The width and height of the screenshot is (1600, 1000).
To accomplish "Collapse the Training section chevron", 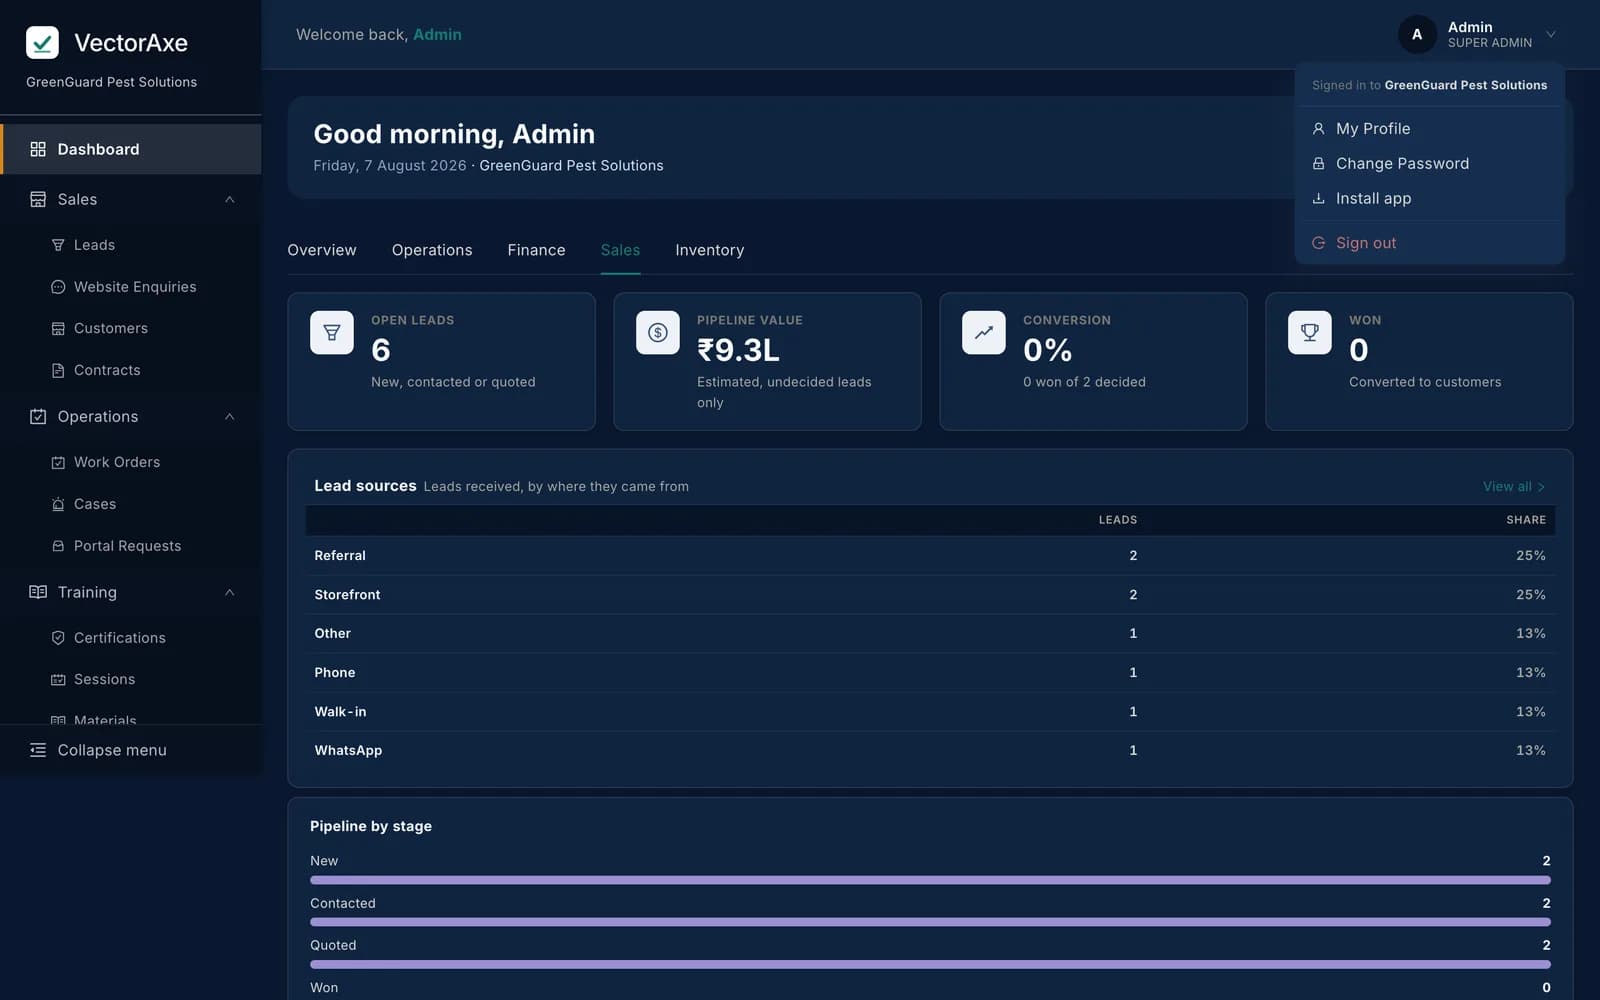I will coord(230,592).
